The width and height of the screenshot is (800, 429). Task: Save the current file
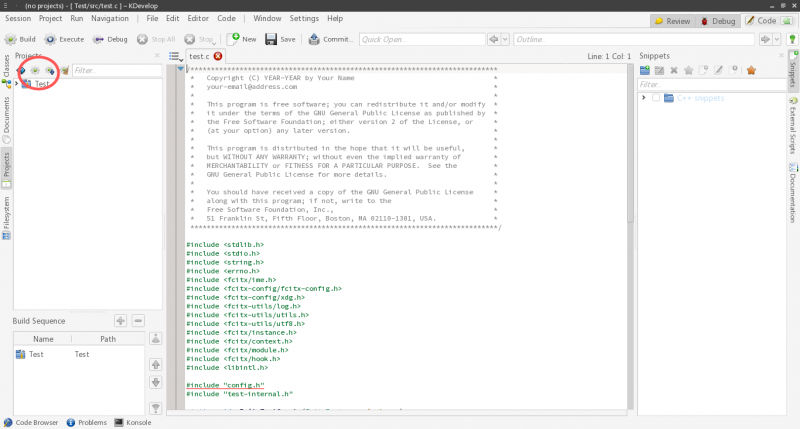tap(280, 39)
